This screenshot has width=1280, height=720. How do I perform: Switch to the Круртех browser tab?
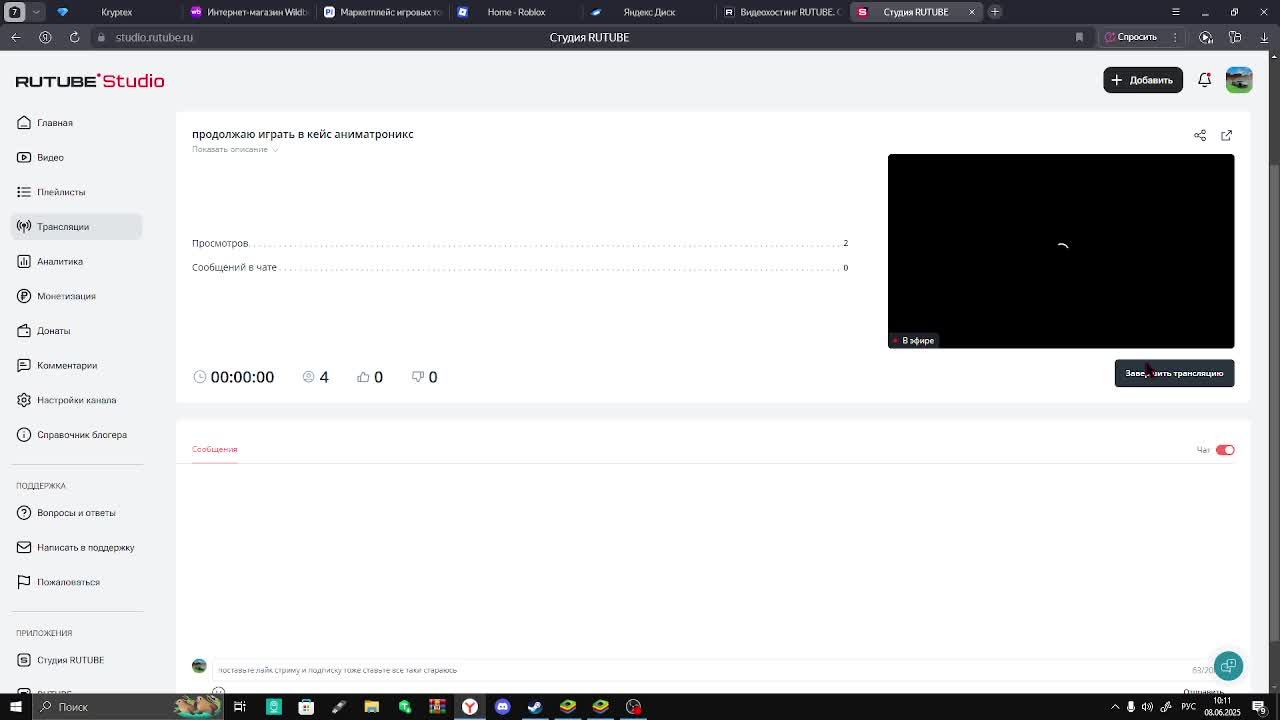coord(116,12)
